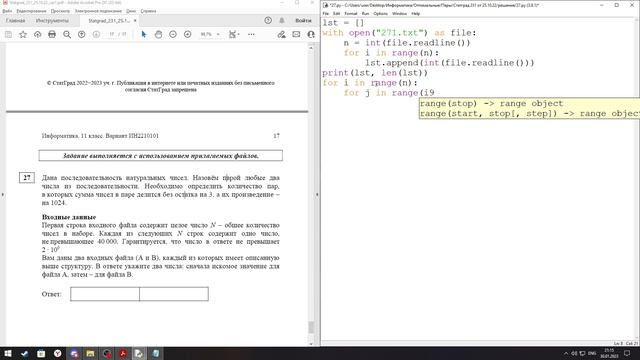
Task: Click the taskbar clock and date
Action: tap(609, 353)
